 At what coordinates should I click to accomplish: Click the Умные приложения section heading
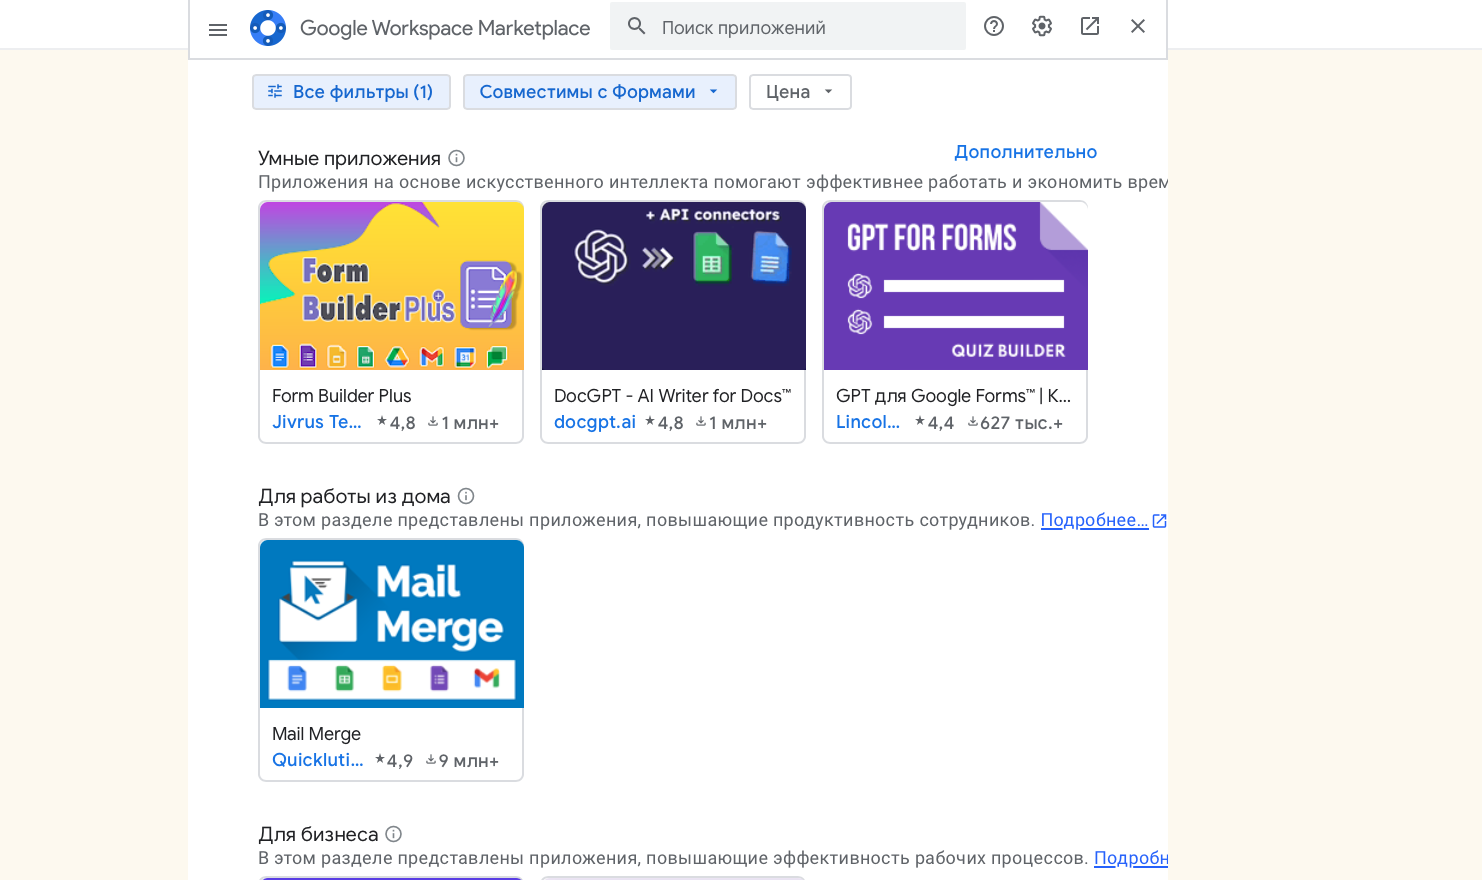coord(349,158)
